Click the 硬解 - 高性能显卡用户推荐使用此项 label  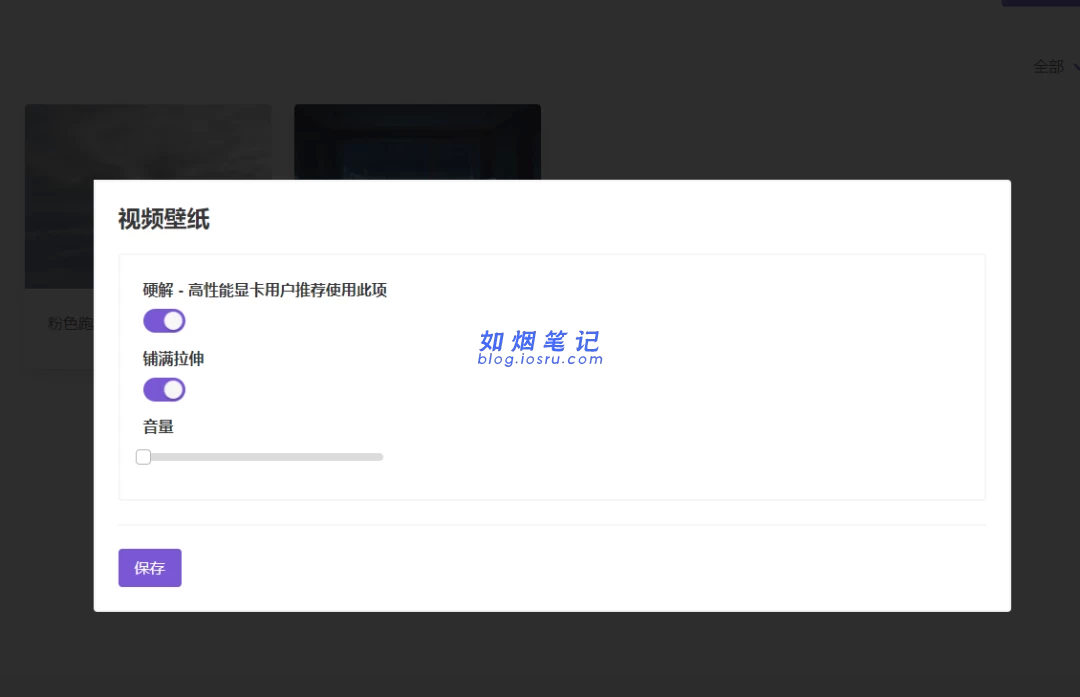click(x=264, y=290)
